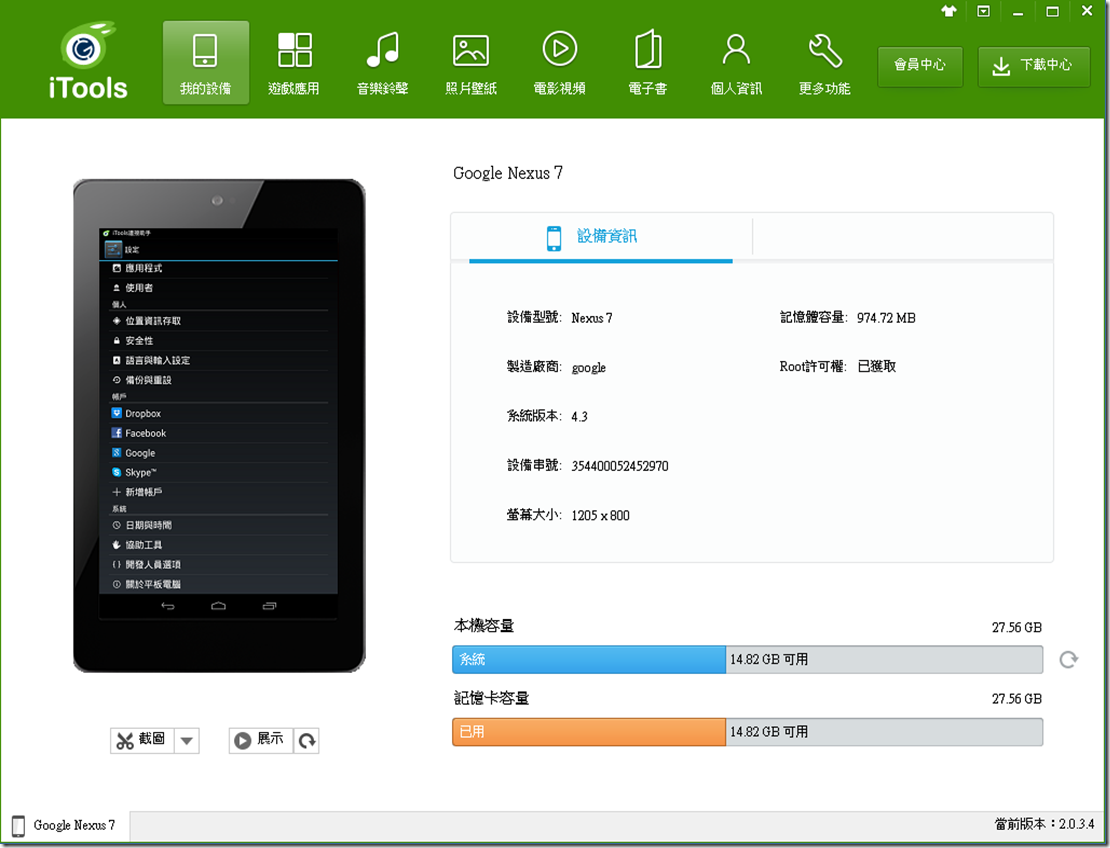This screenshot has height=848, width=1110.
Task: Open the 照片壁紙 photos section
Action: [x=471, y=62]
